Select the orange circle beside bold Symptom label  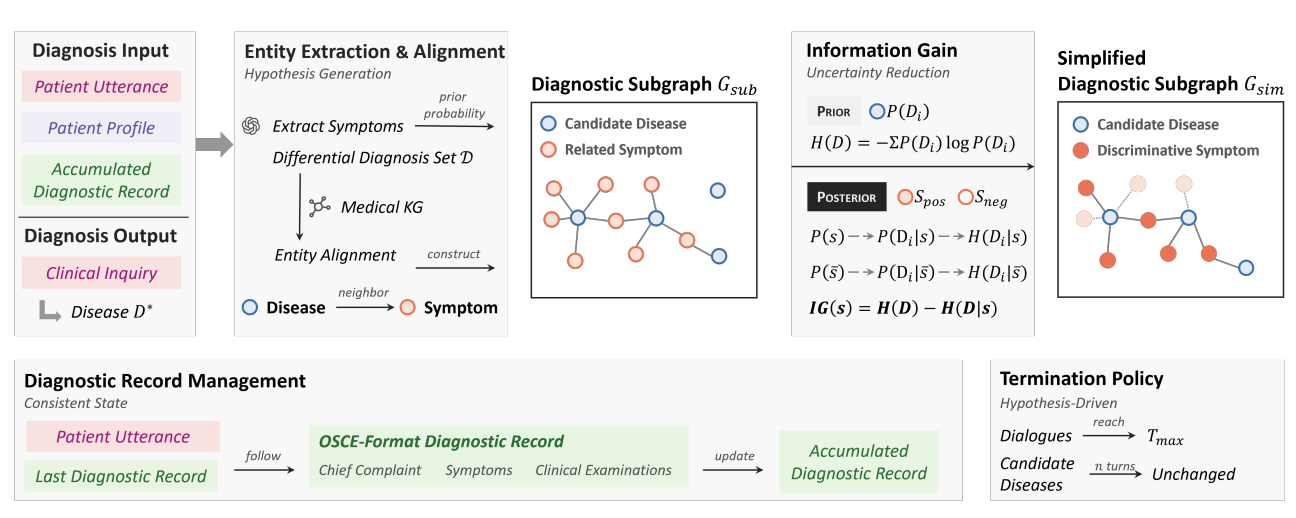[407, 308]
